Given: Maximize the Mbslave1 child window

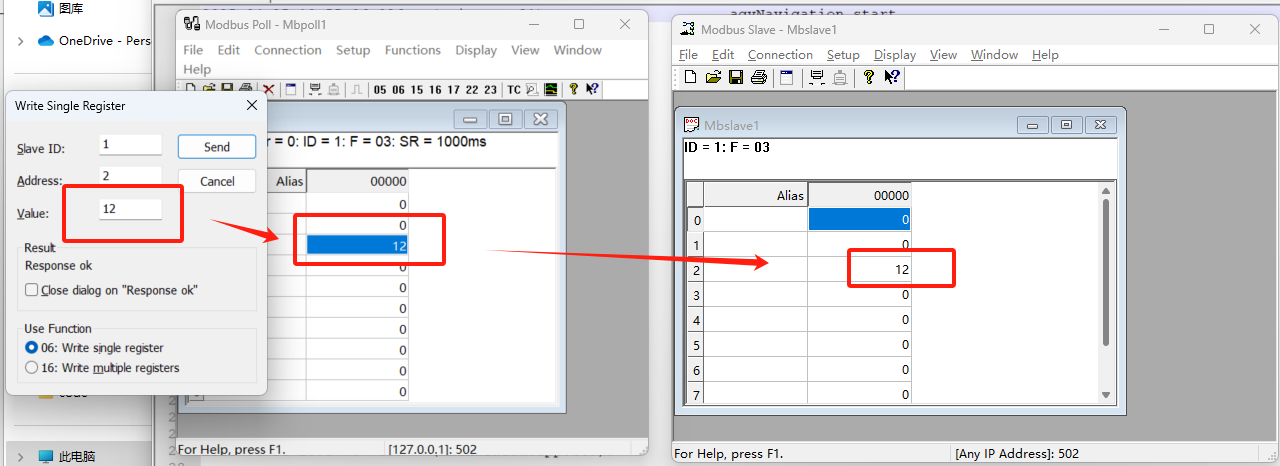Looking at the screenshot, I should (1067, 125).
